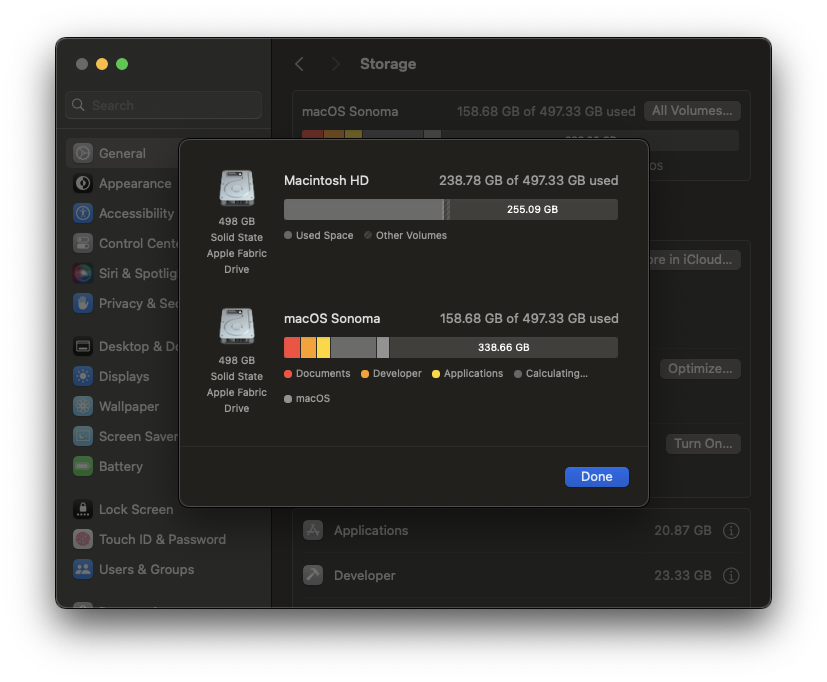827x682 pixels.
Task: Click the Macintosh HD used space bar
Action: [x=363, y=209]
